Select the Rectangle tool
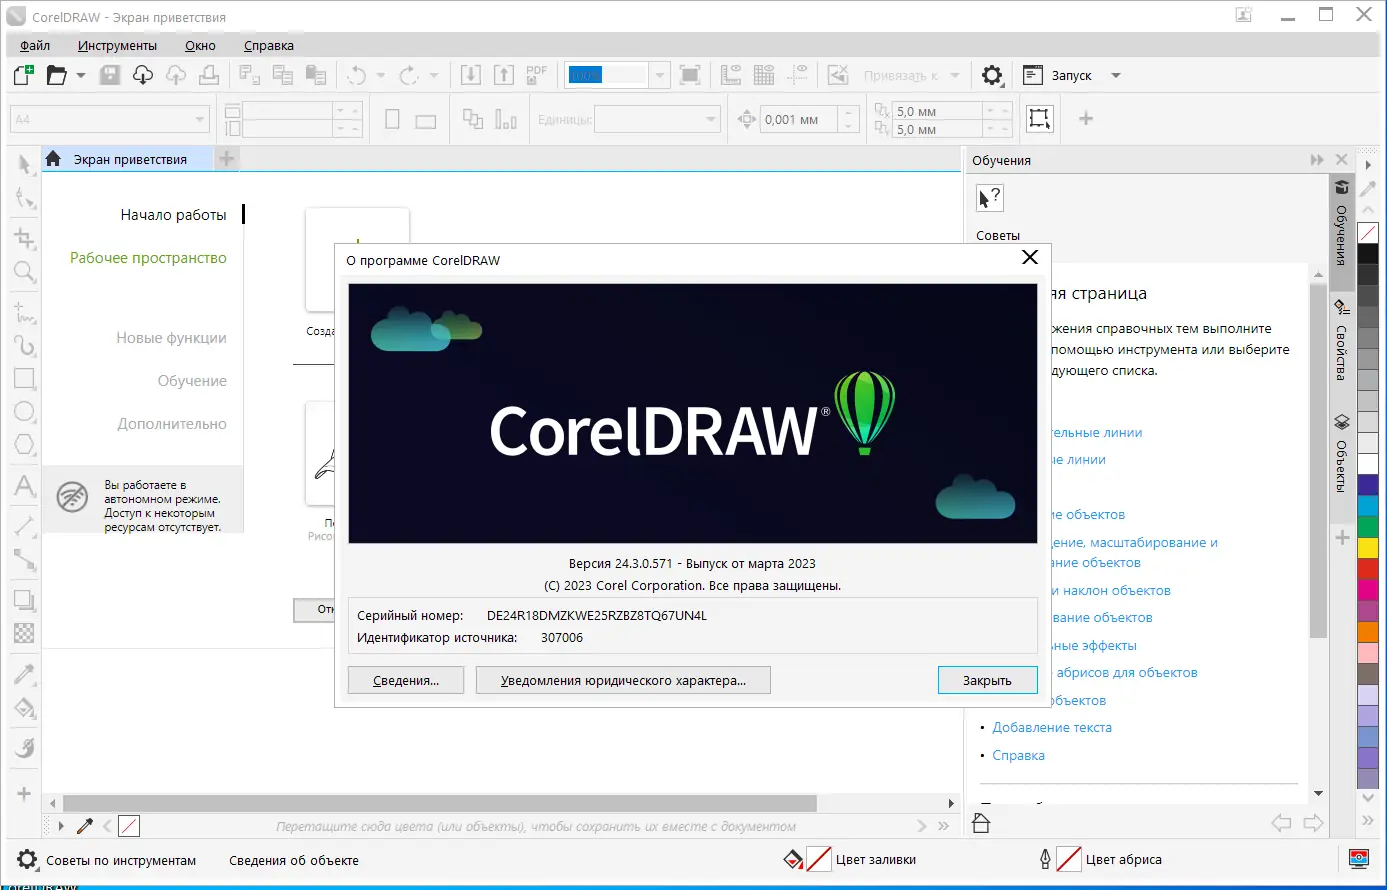Viewport: 1387px width, 890px height. click(x=25, y=379)
